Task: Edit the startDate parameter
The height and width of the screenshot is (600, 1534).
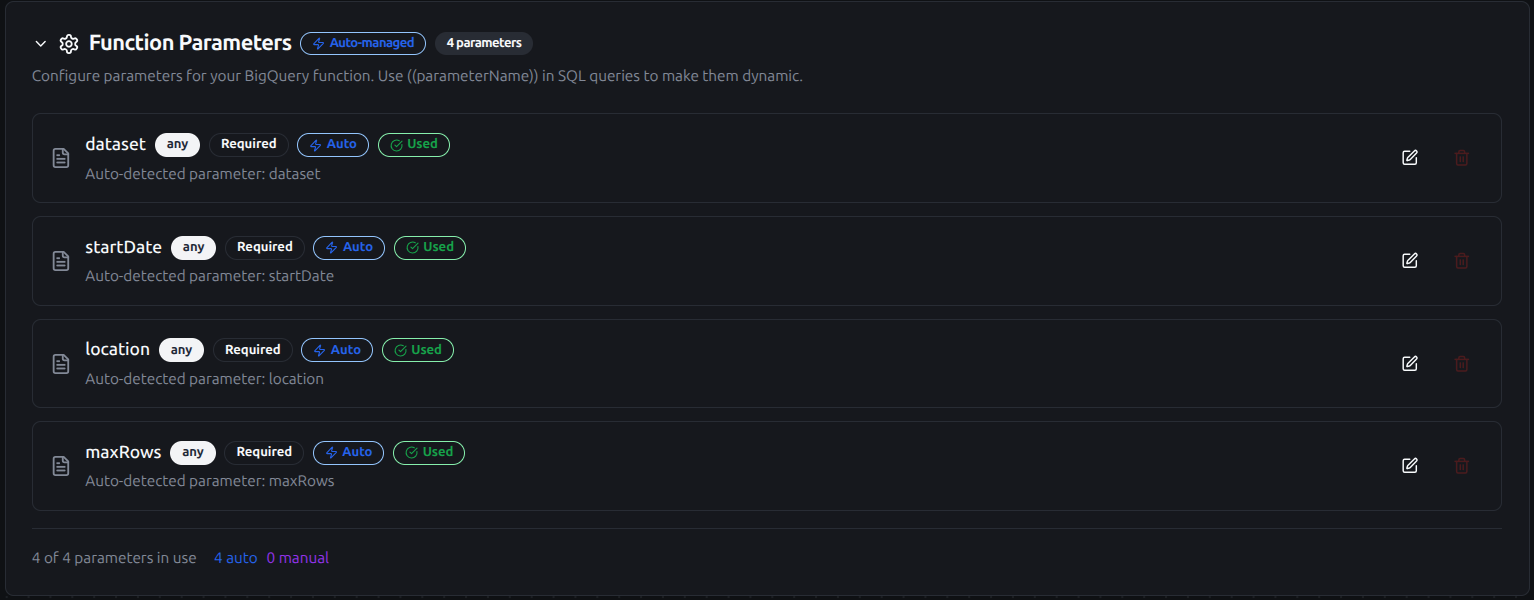Action: [1410, 261]
